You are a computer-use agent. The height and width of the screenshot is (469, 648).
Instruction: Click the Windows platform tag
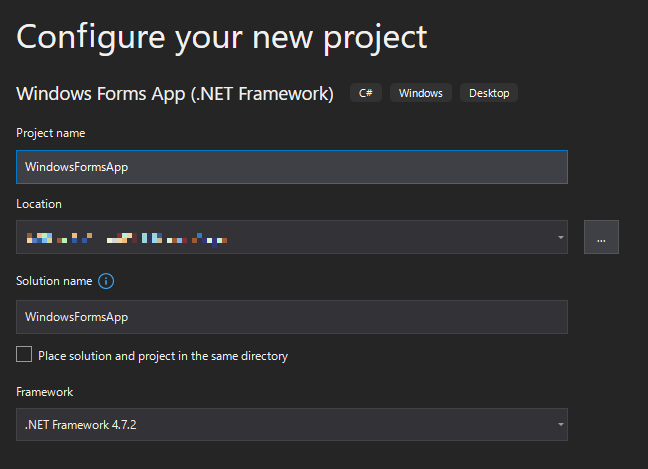(x=420, y=93)
